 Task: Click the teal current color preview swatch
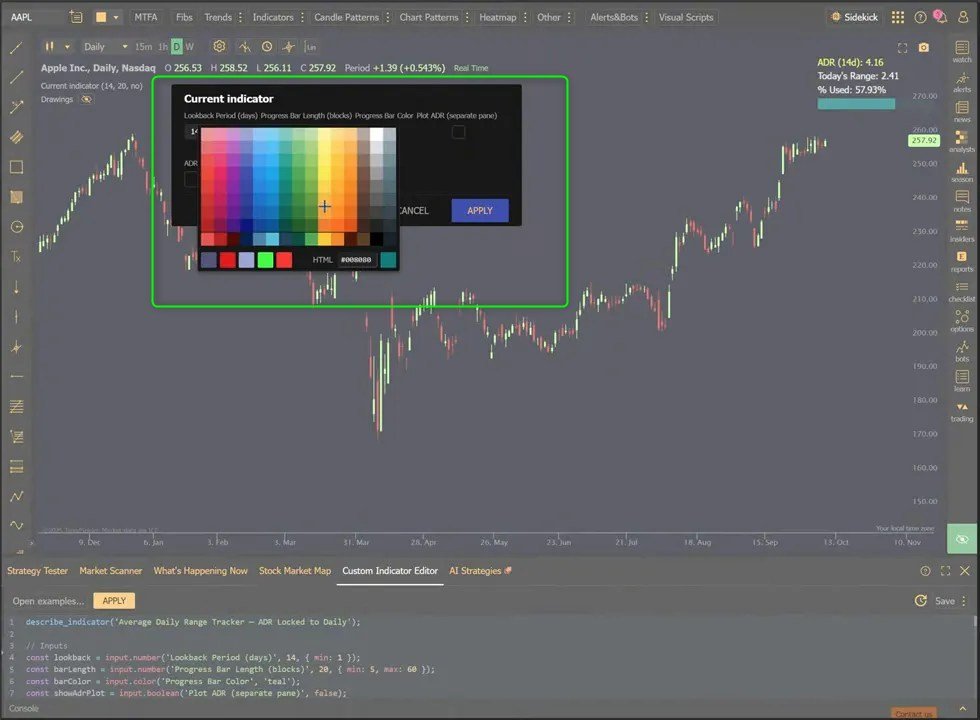pyautogui.click(x=388, y=259)
